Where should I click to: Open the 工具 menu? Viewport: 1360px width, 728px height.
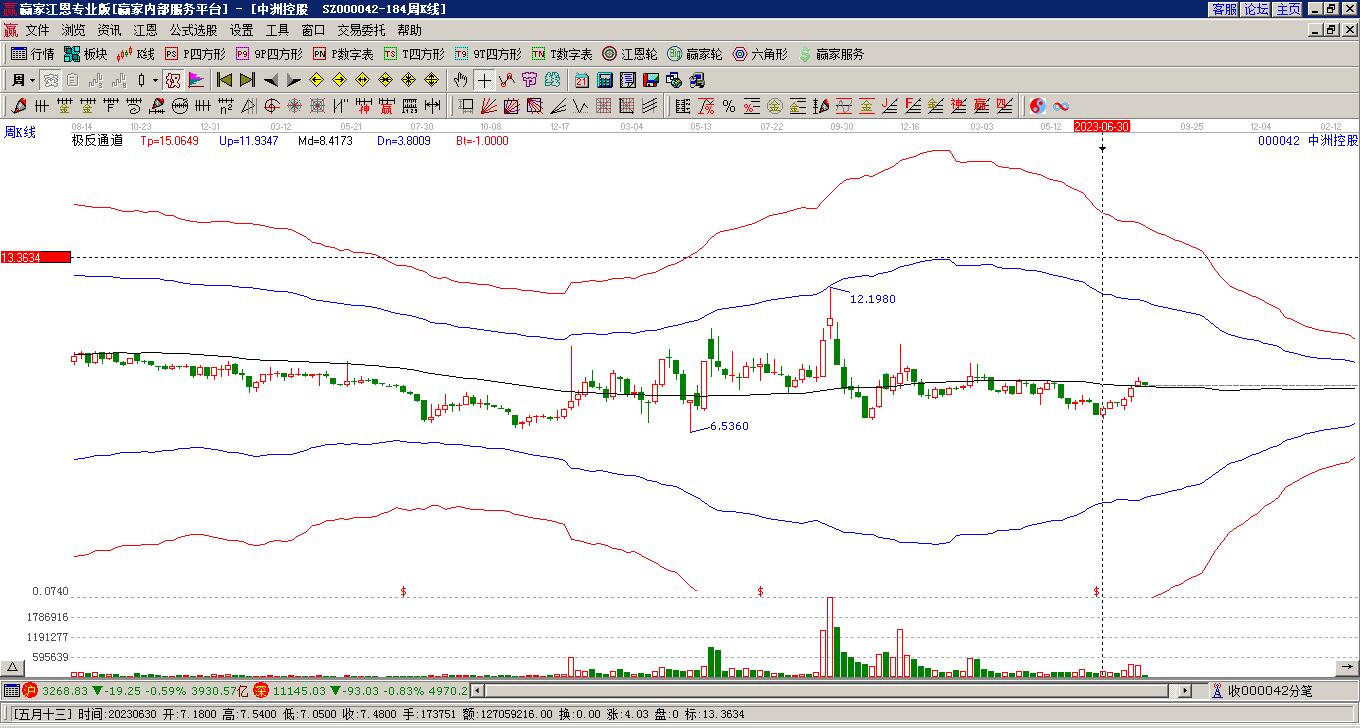(x=277, y=30)
